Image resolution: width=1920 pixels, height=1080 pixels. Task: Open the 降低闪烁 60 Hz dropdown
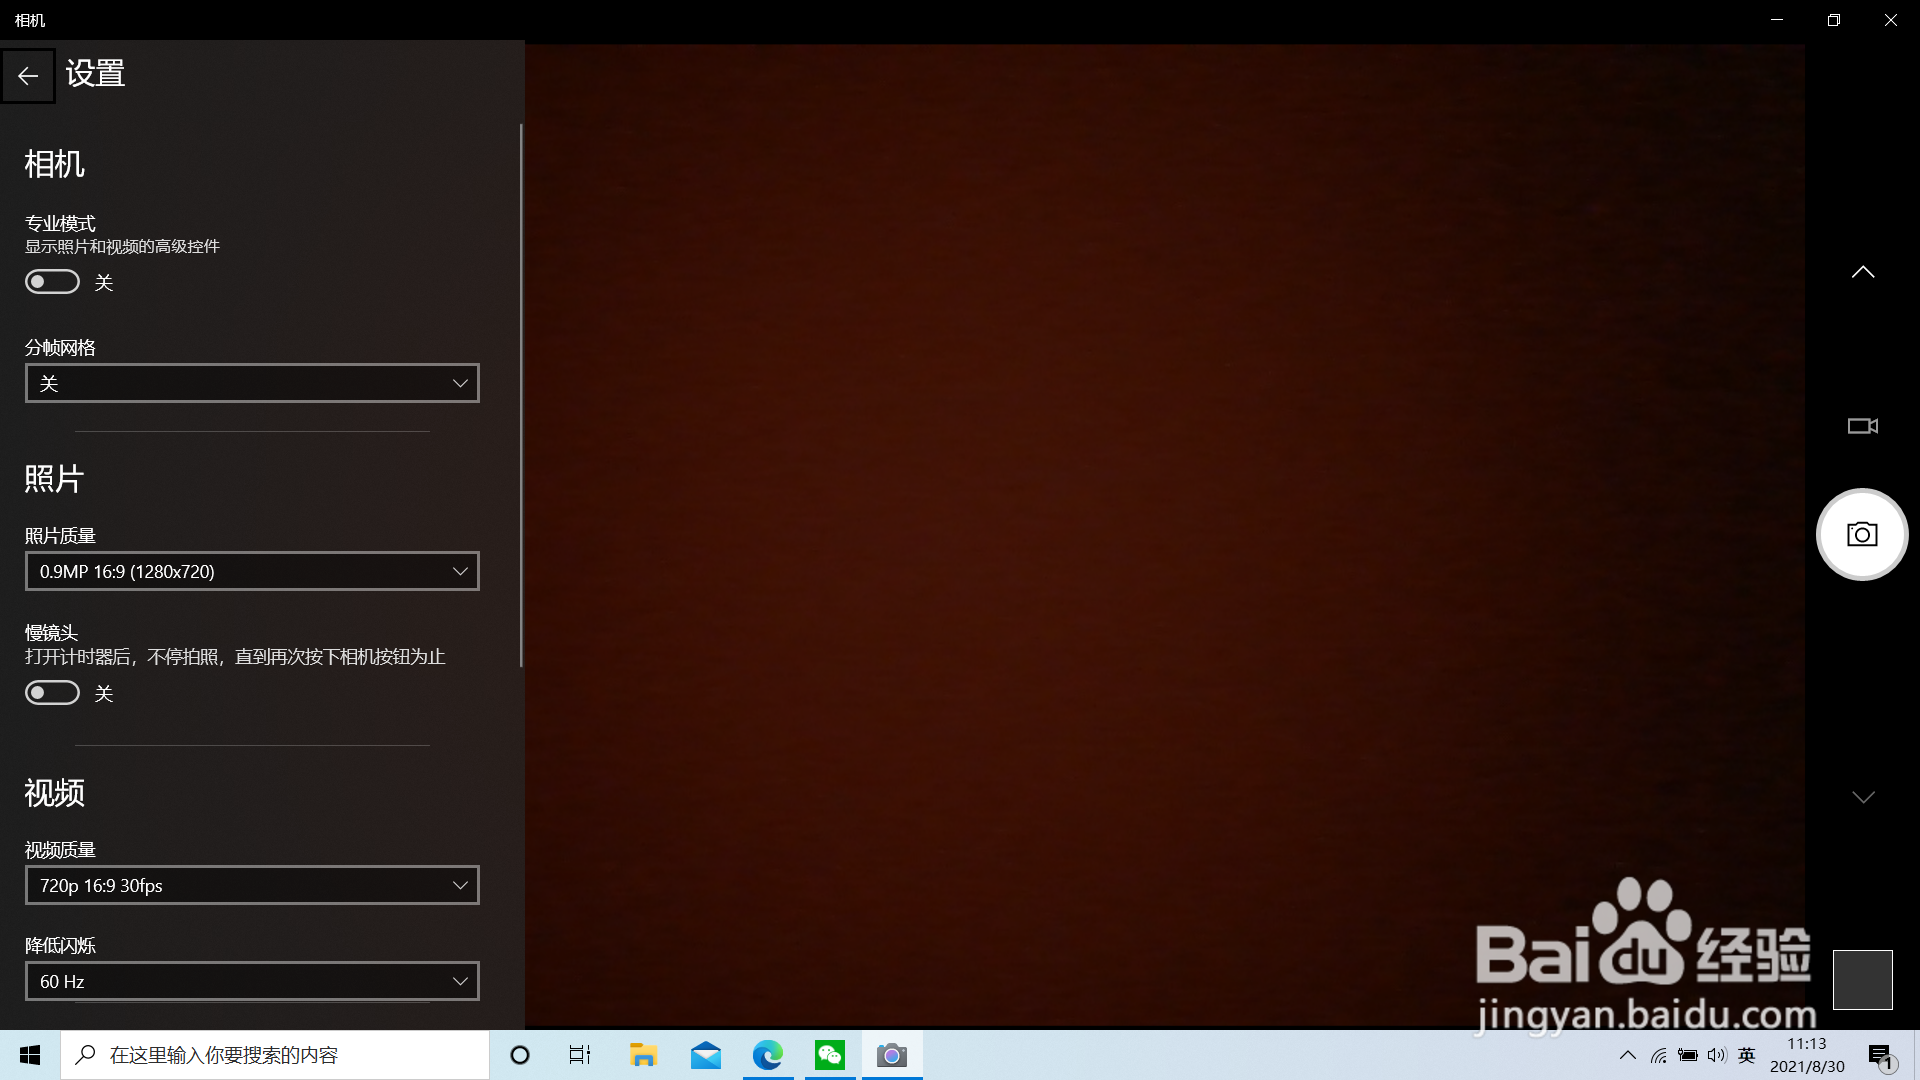(x=252, y=981)
